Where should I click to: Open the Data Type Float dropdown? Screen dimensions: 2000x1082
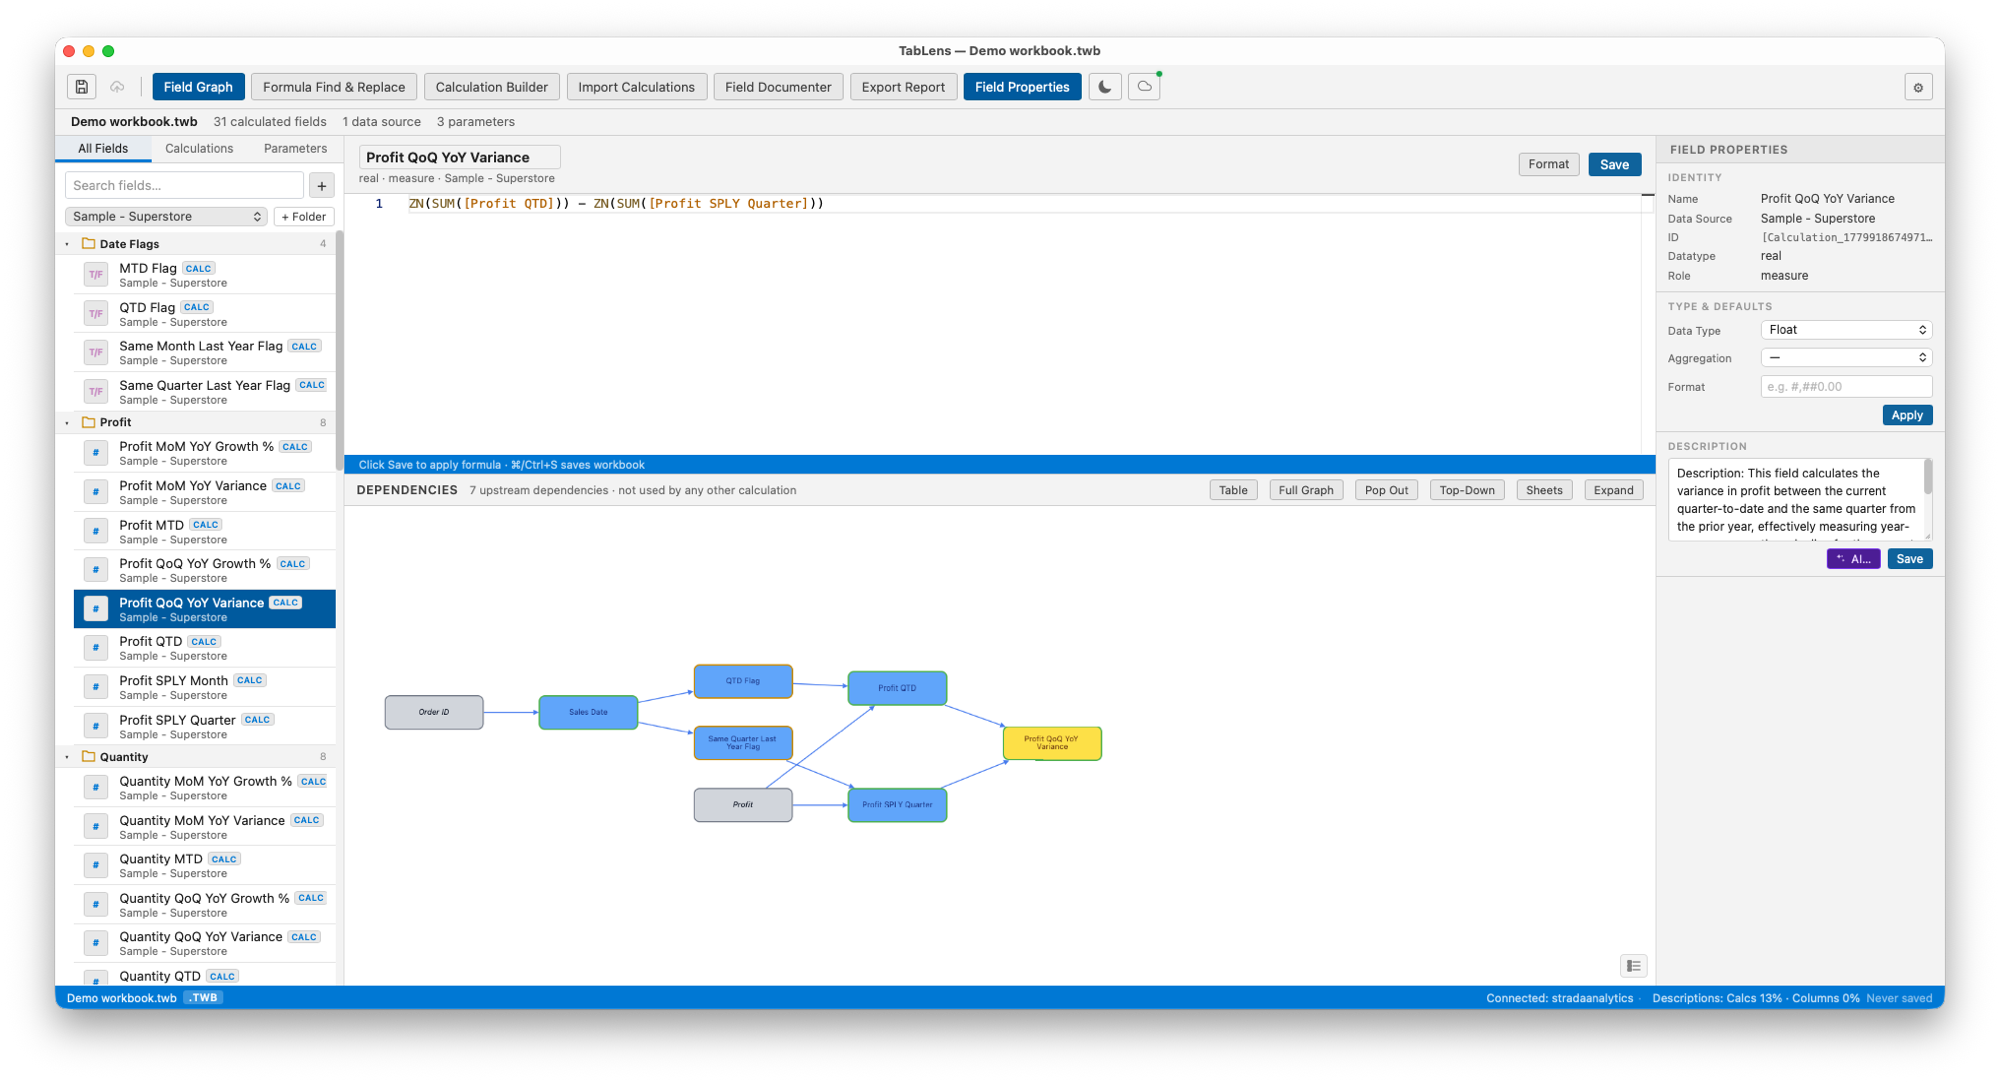pyautogui.click(x=1846, y=330)
